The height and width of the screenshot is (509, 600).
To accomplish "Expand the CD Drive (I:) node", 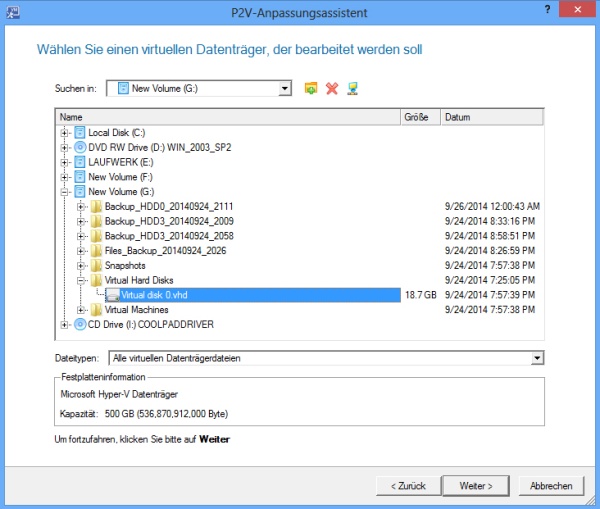I will click(64, 325).
